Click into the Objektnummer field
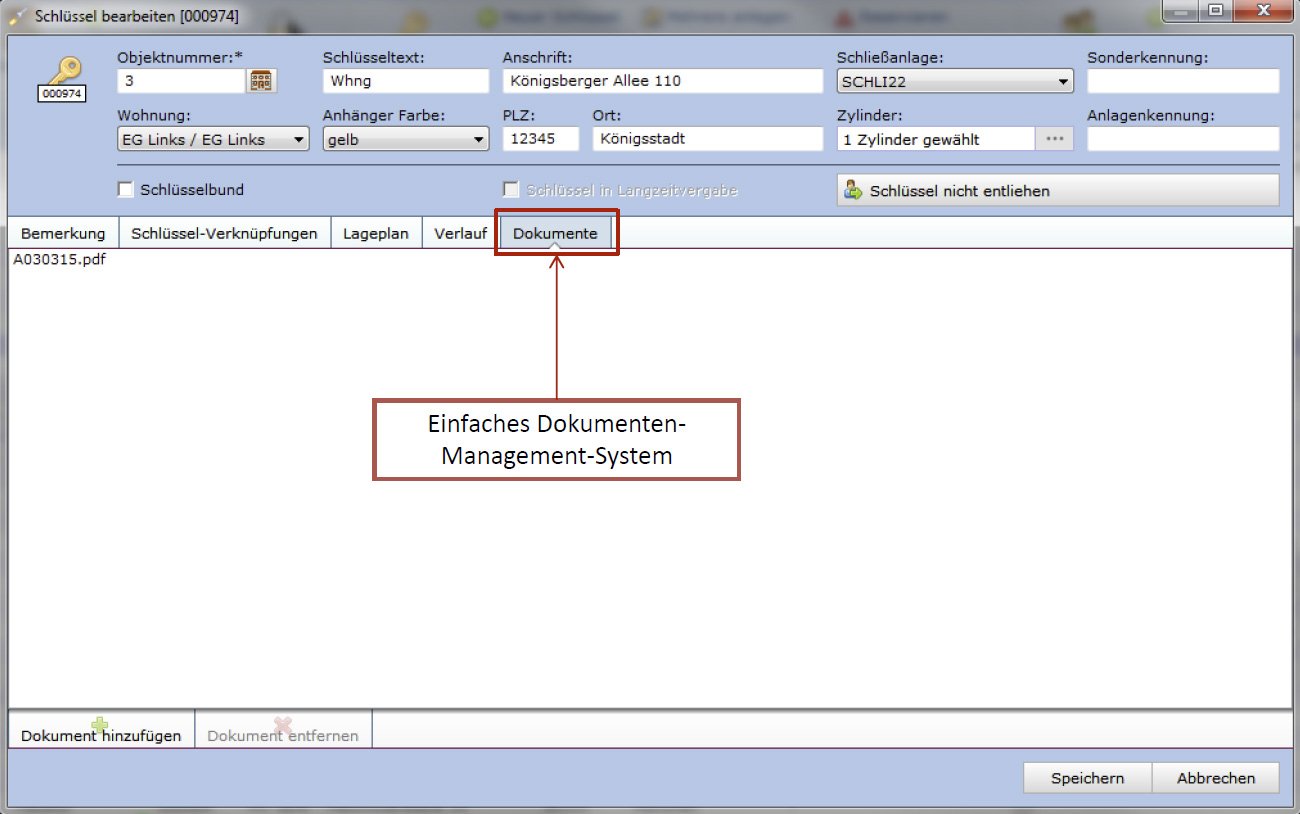 [x=181, y=81]
